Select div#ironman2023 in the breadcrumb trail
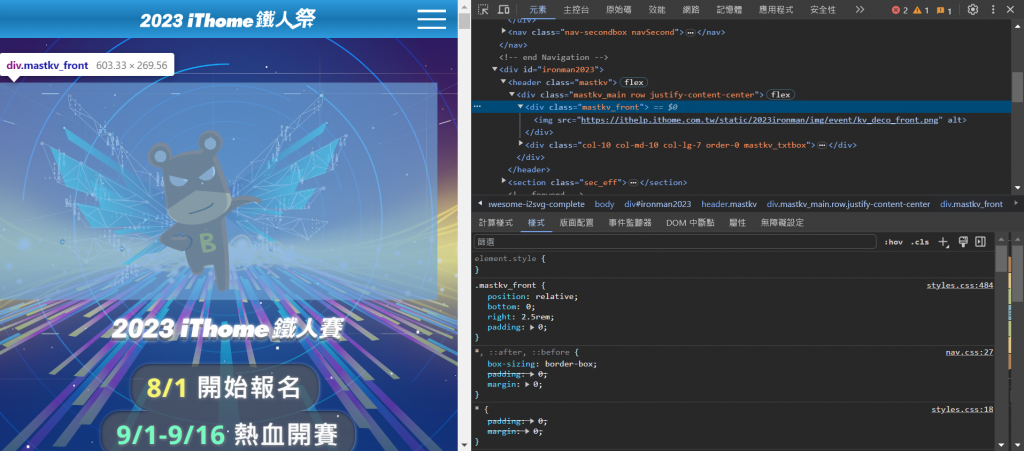 click(658, 204)
